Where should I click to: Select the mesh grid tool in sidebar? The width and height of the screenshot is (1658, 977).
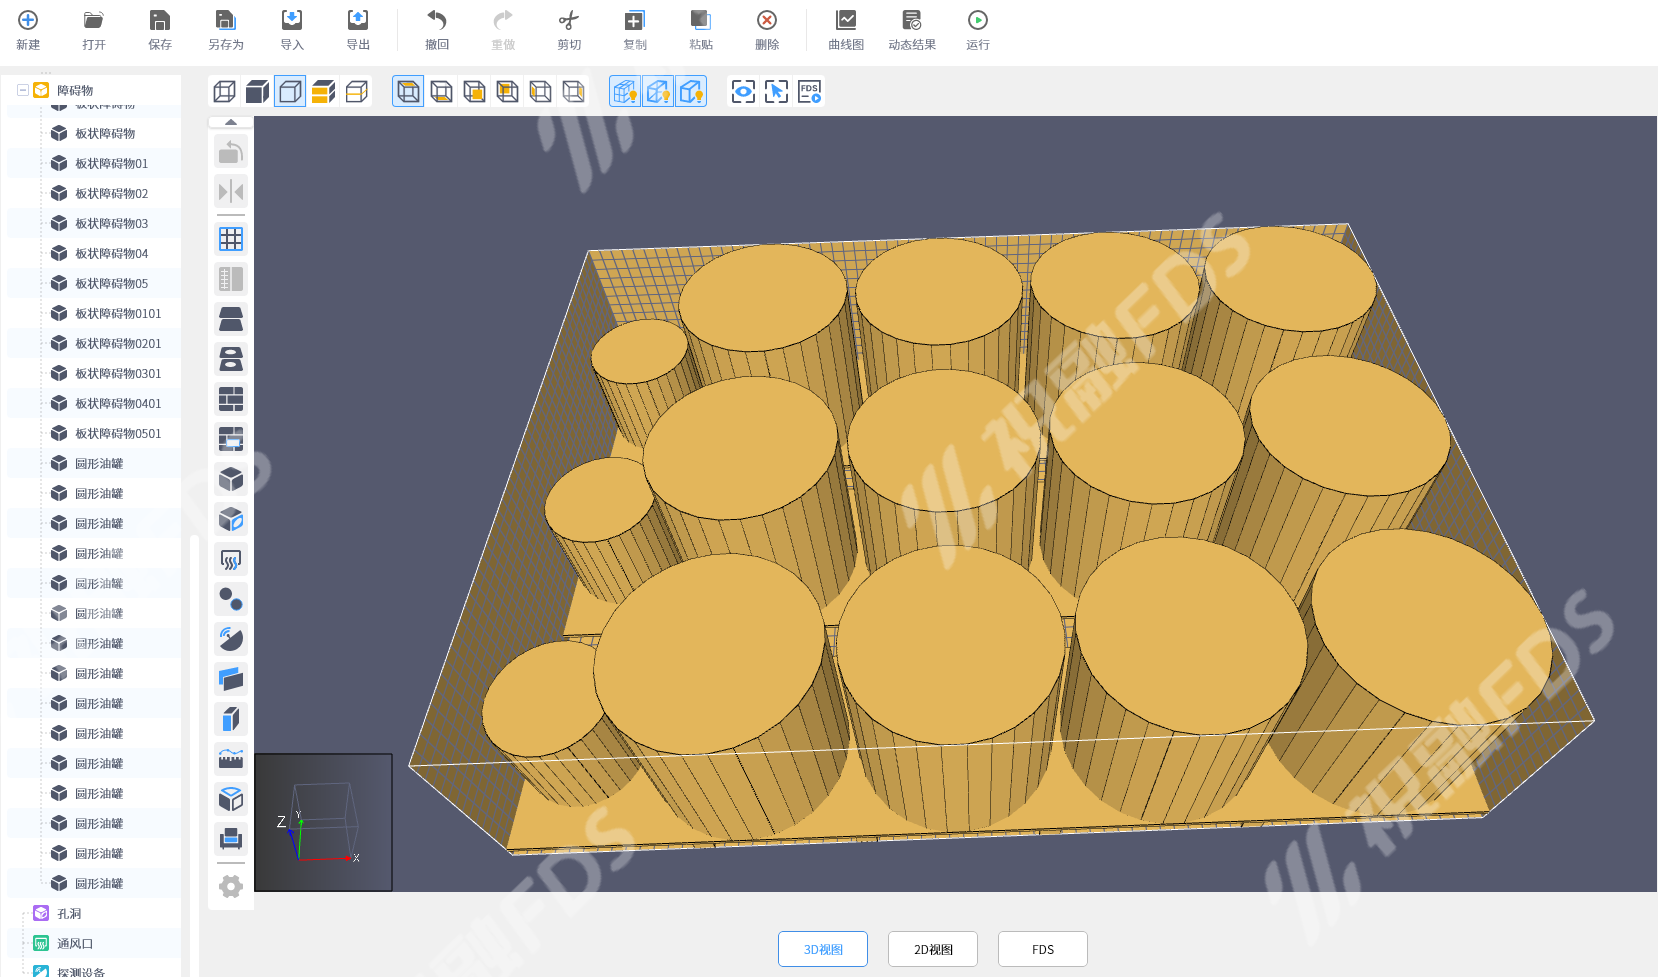point(231,239)
